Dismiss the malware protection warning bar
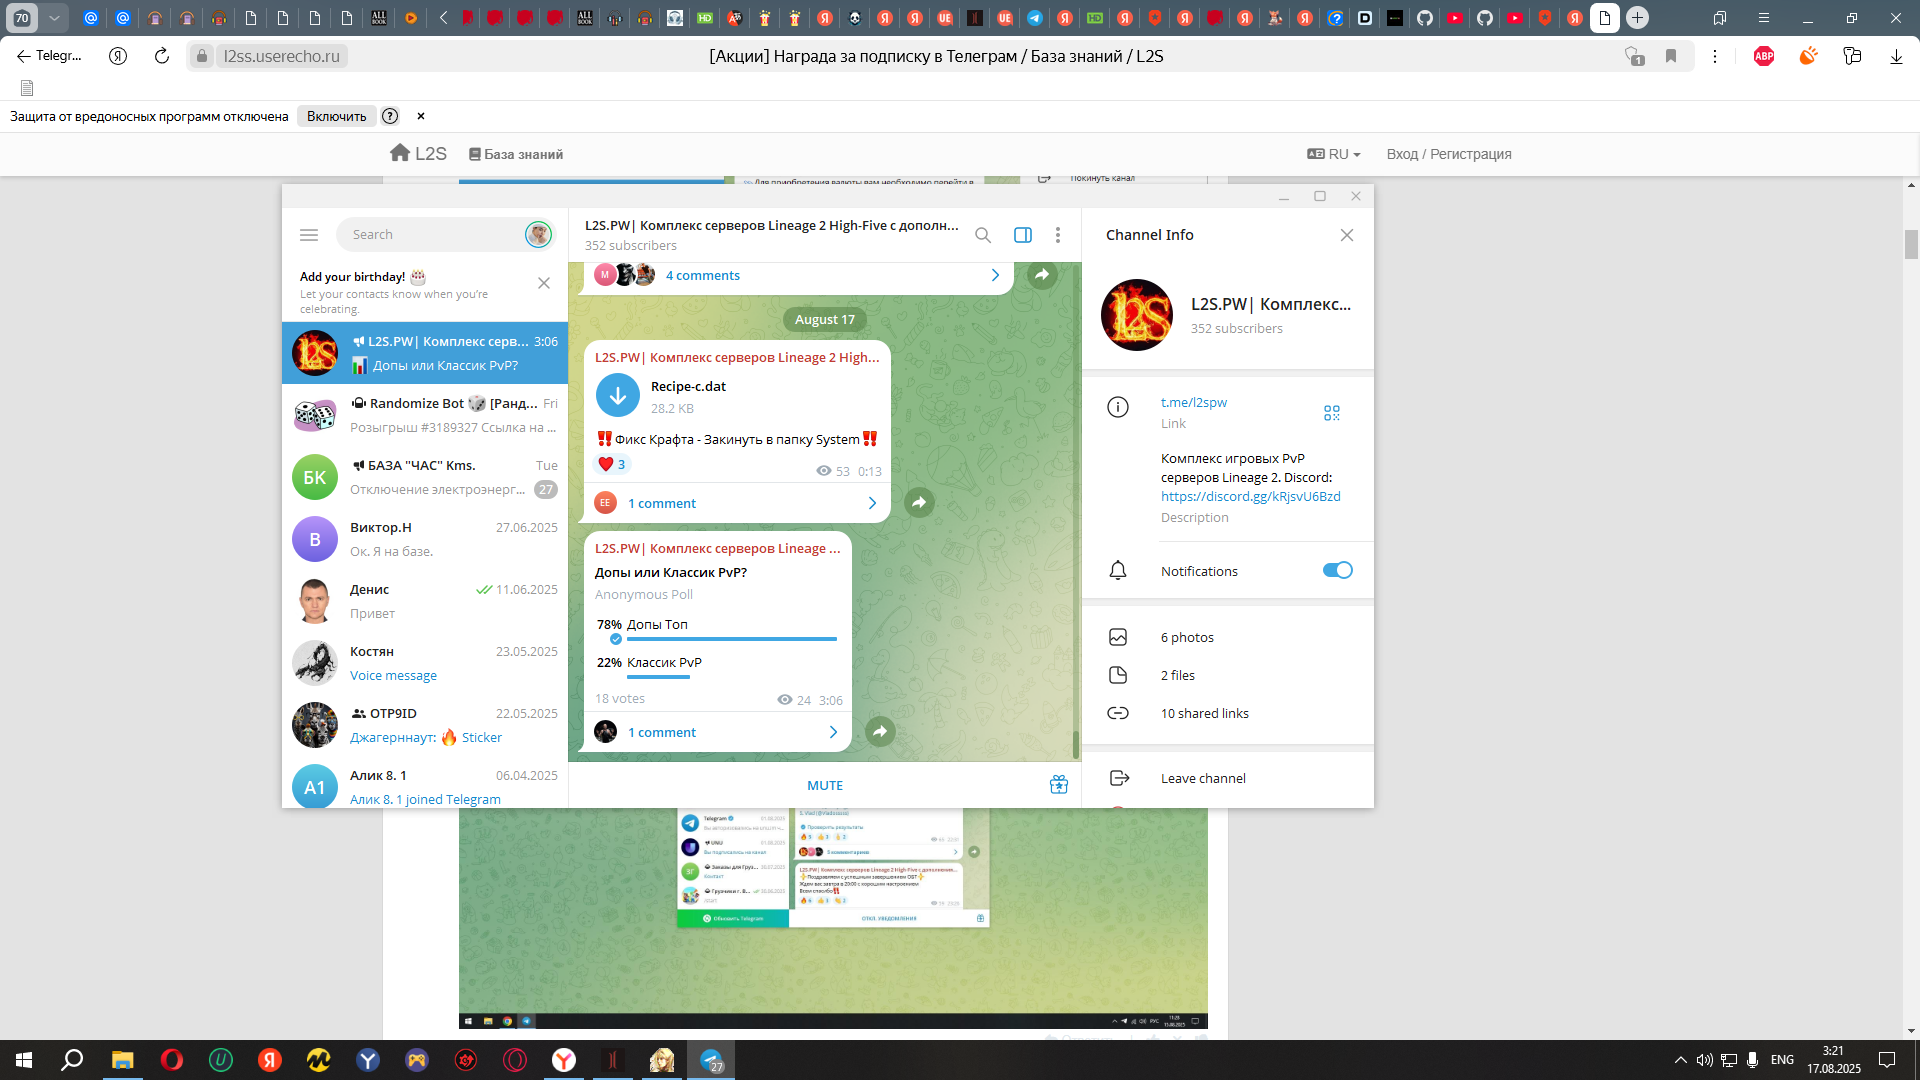 [421, 116]
